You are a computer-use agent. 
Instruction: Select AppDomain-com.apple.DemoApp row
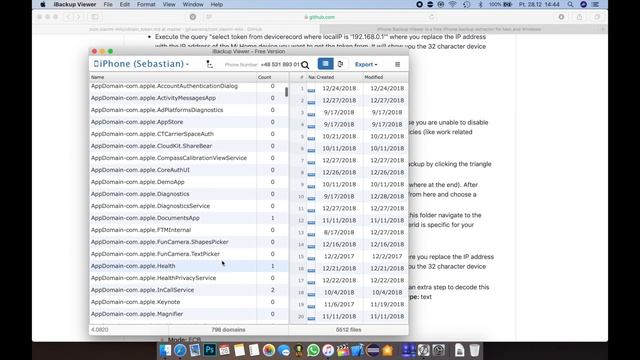(189, 182)
